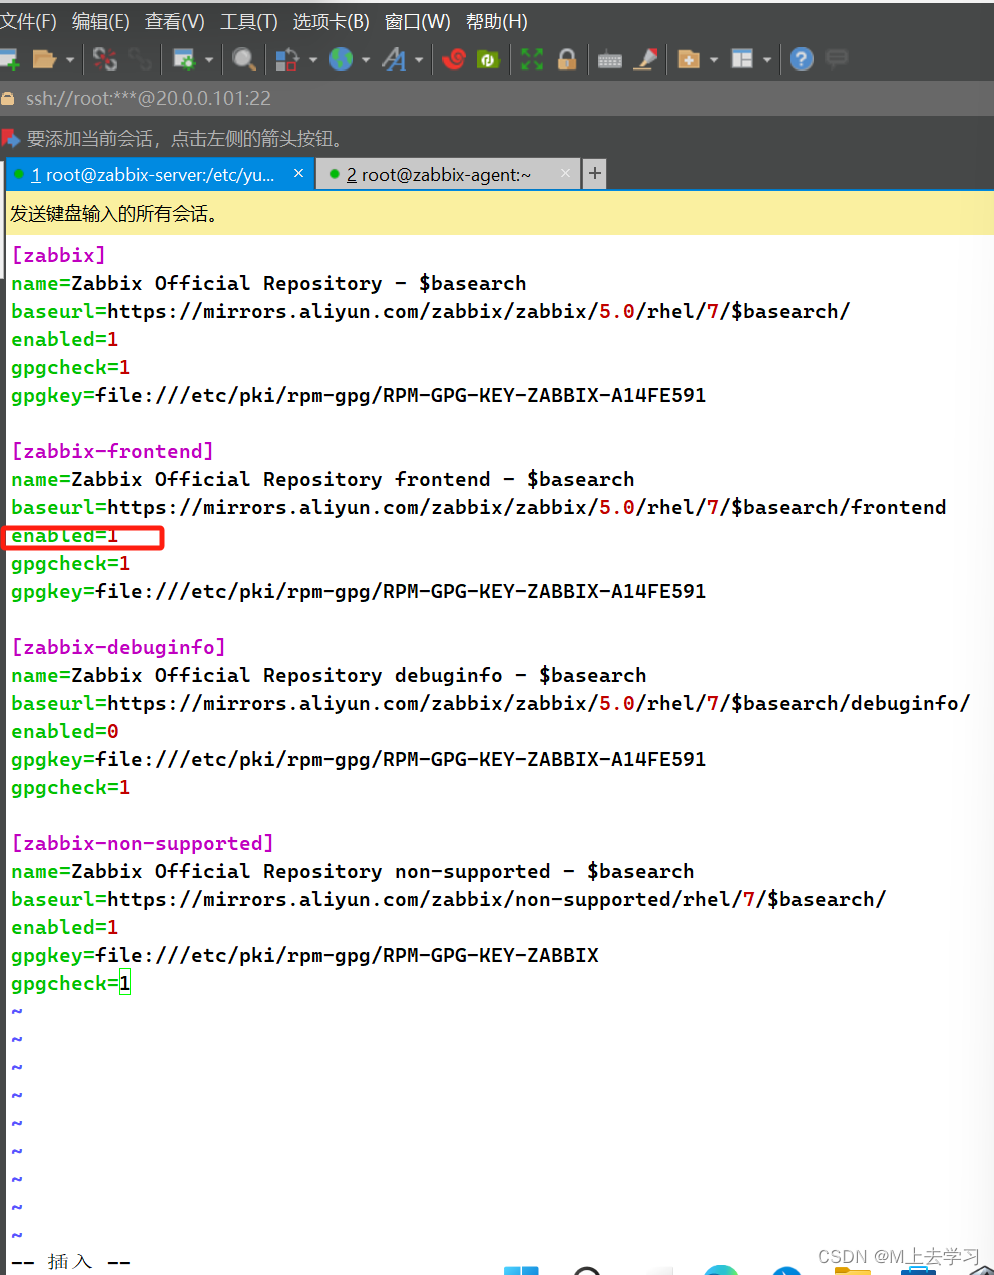Viewport: 994px width, 1275px height.
Task: Click the highlighter pen icon
Action: (646, 60)
